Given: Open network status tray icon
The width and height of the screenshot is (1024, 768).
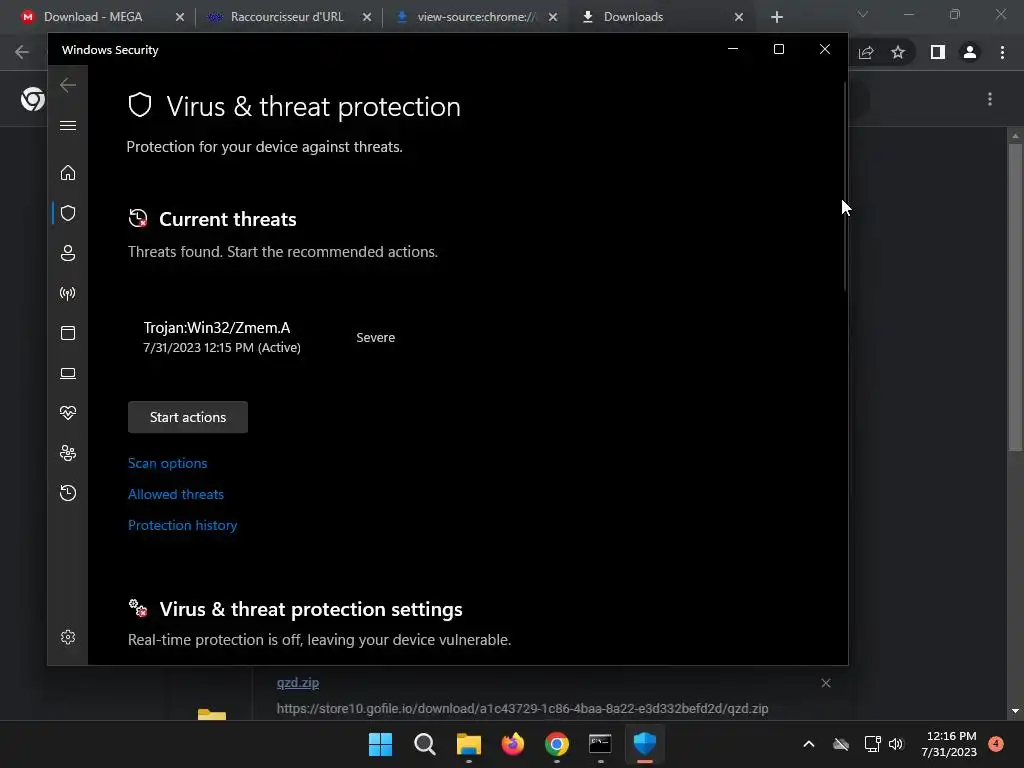Looking at the screenshot, I should (x=872, y=744).
